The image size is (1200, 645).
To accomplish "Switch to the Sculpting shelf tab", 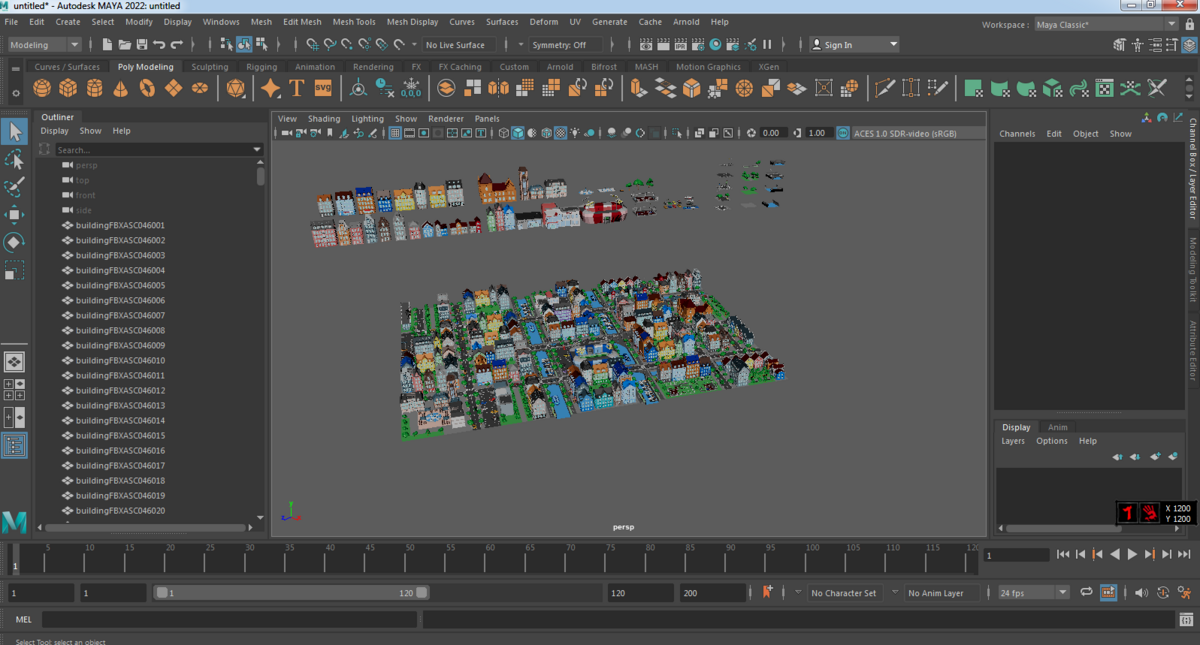I will (210, 67).
